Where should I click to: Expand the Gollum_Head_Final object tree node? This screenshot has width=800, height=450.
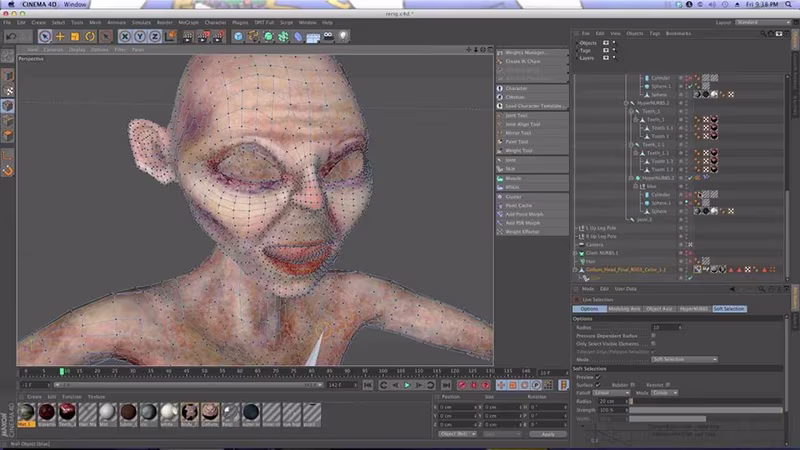(x=576, y=269)
